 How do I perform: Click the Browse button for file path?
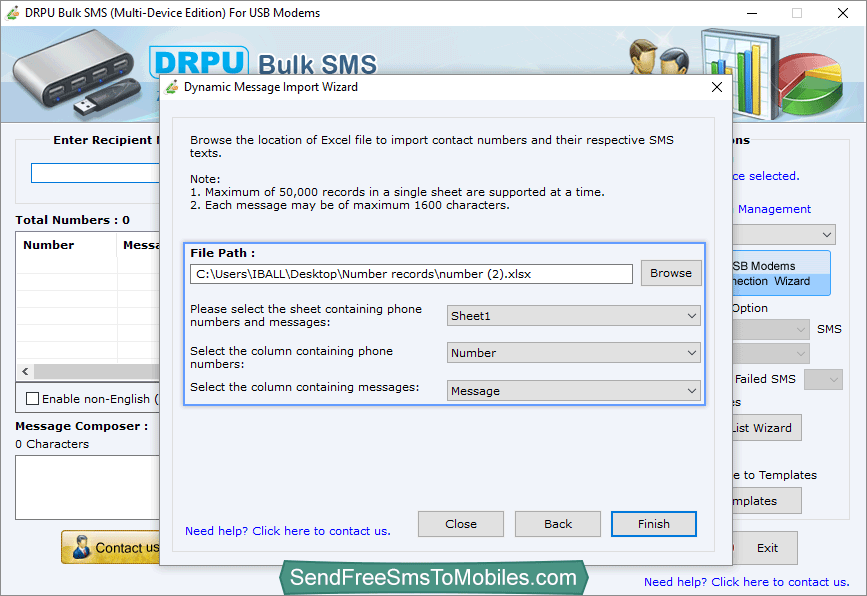(671, 273)
